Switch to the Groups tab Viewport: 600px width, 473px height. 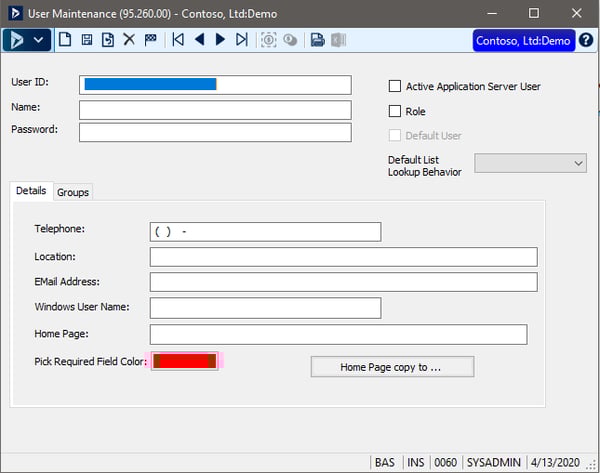click(x=73, y=192)
